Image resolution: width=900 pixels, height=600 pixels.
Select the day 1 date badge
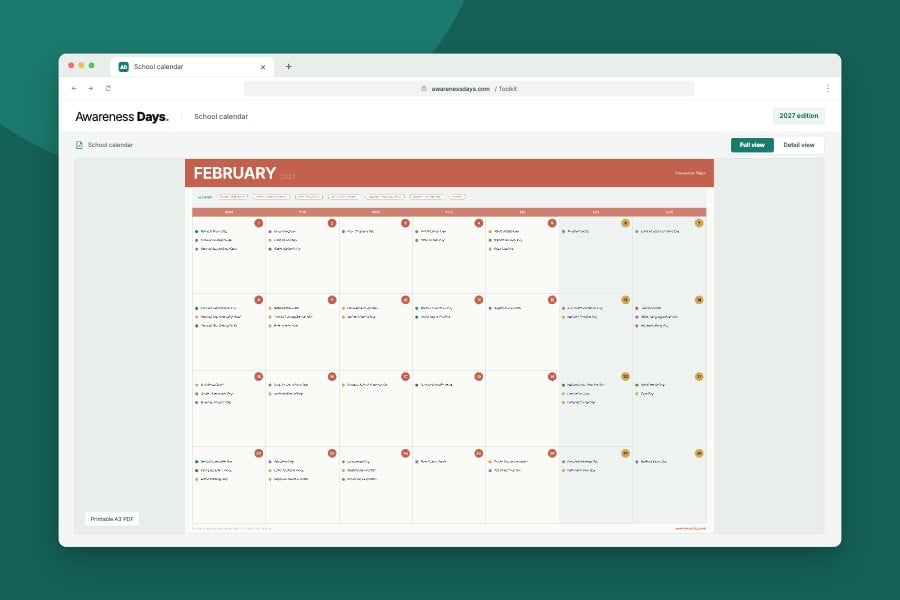[x=258, y=223]
